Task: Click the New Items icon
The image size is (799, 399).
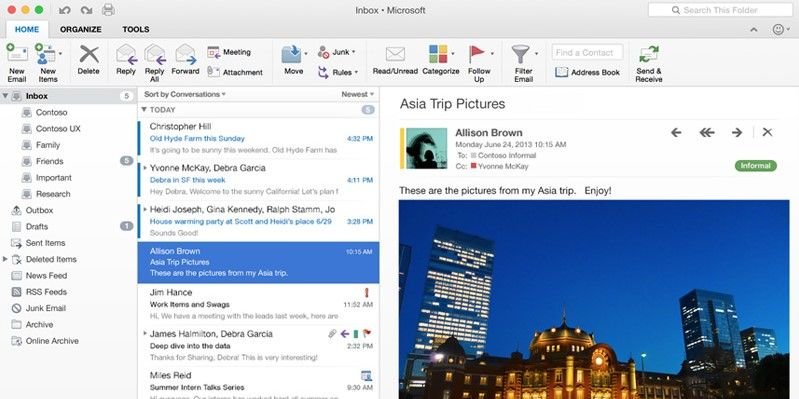Action: tap(46, 54)
